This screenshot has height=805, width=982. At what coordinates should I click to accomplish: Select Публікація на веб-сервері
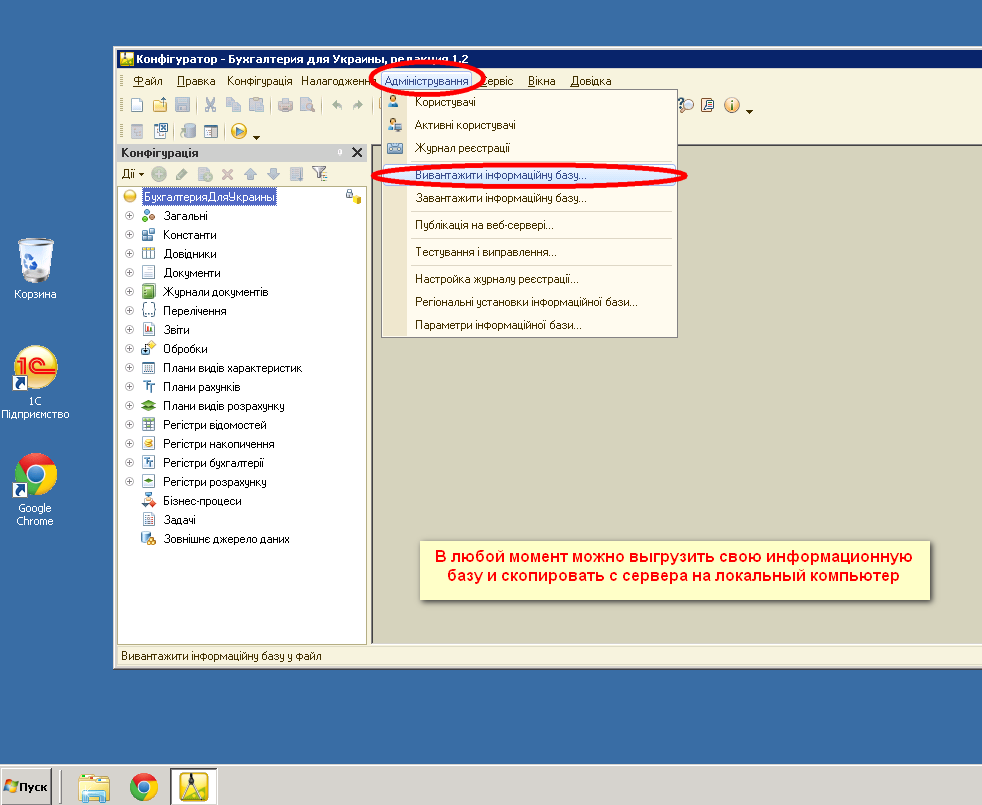(x=529, y=226)
